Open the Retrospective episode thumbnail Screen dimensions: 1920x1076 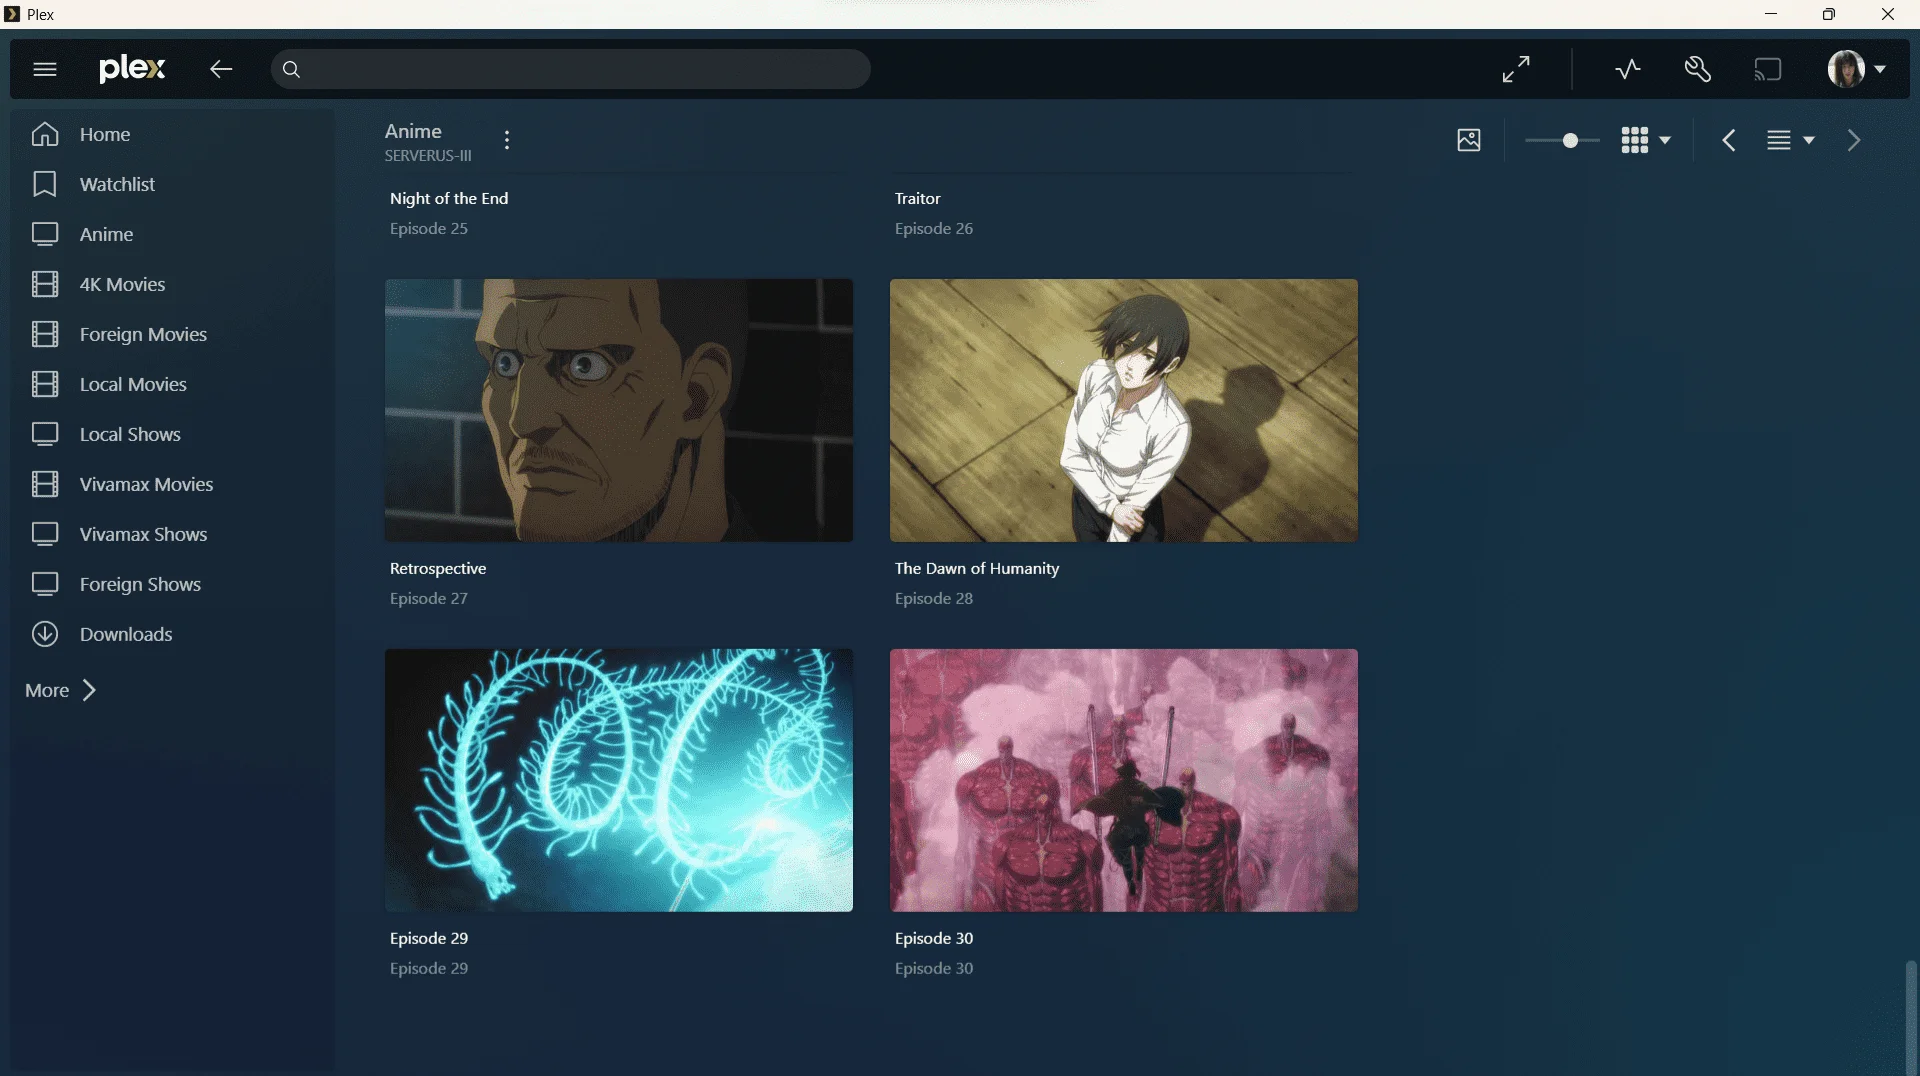click(619, 410)
